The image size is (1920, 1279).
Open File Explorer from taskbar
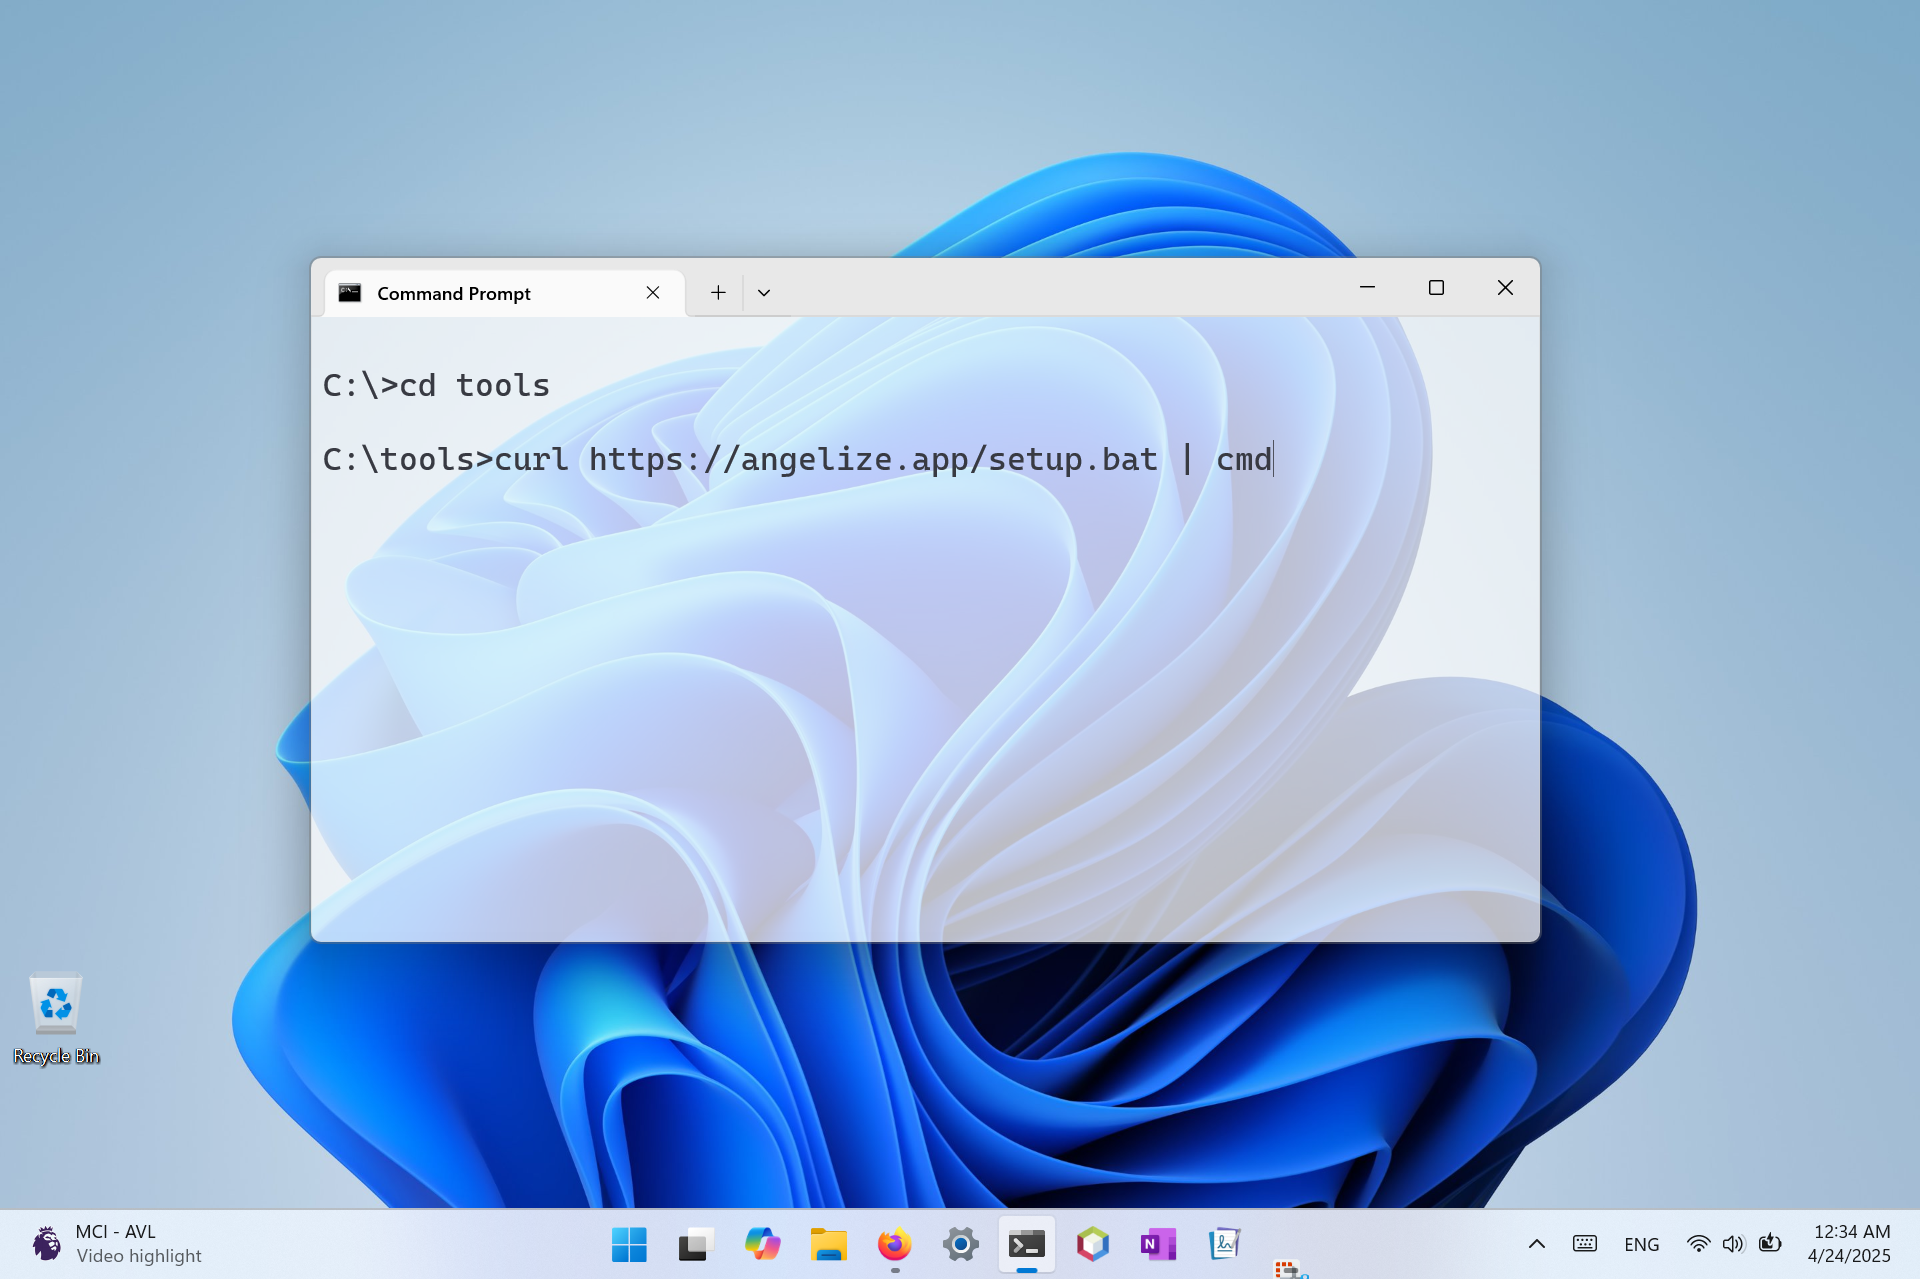828,1244
